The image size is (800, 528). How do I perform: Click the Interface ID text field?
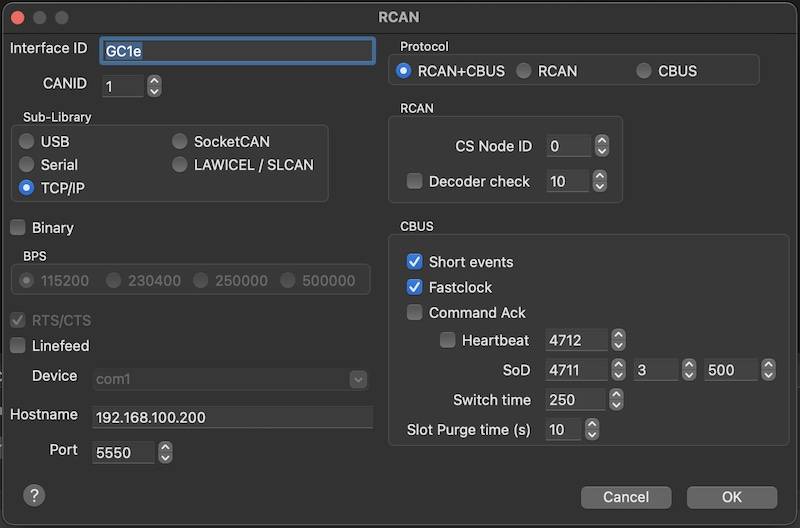tap(237, 50)
